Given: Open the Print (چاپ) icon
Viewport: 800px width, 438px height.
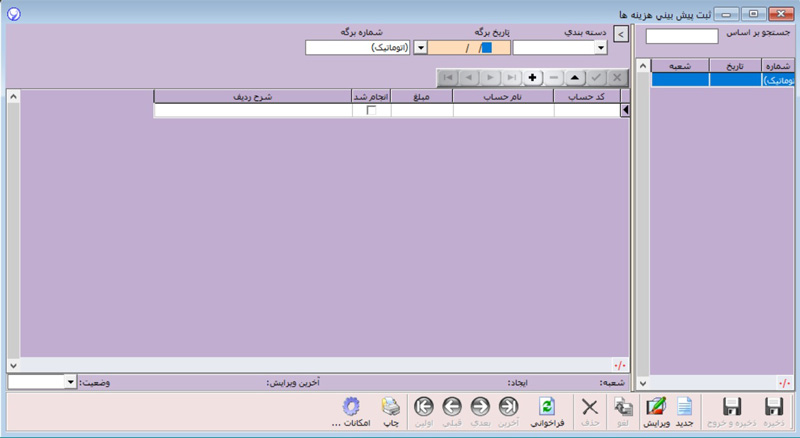Looking at the screenshot, I should pos(392,409).
